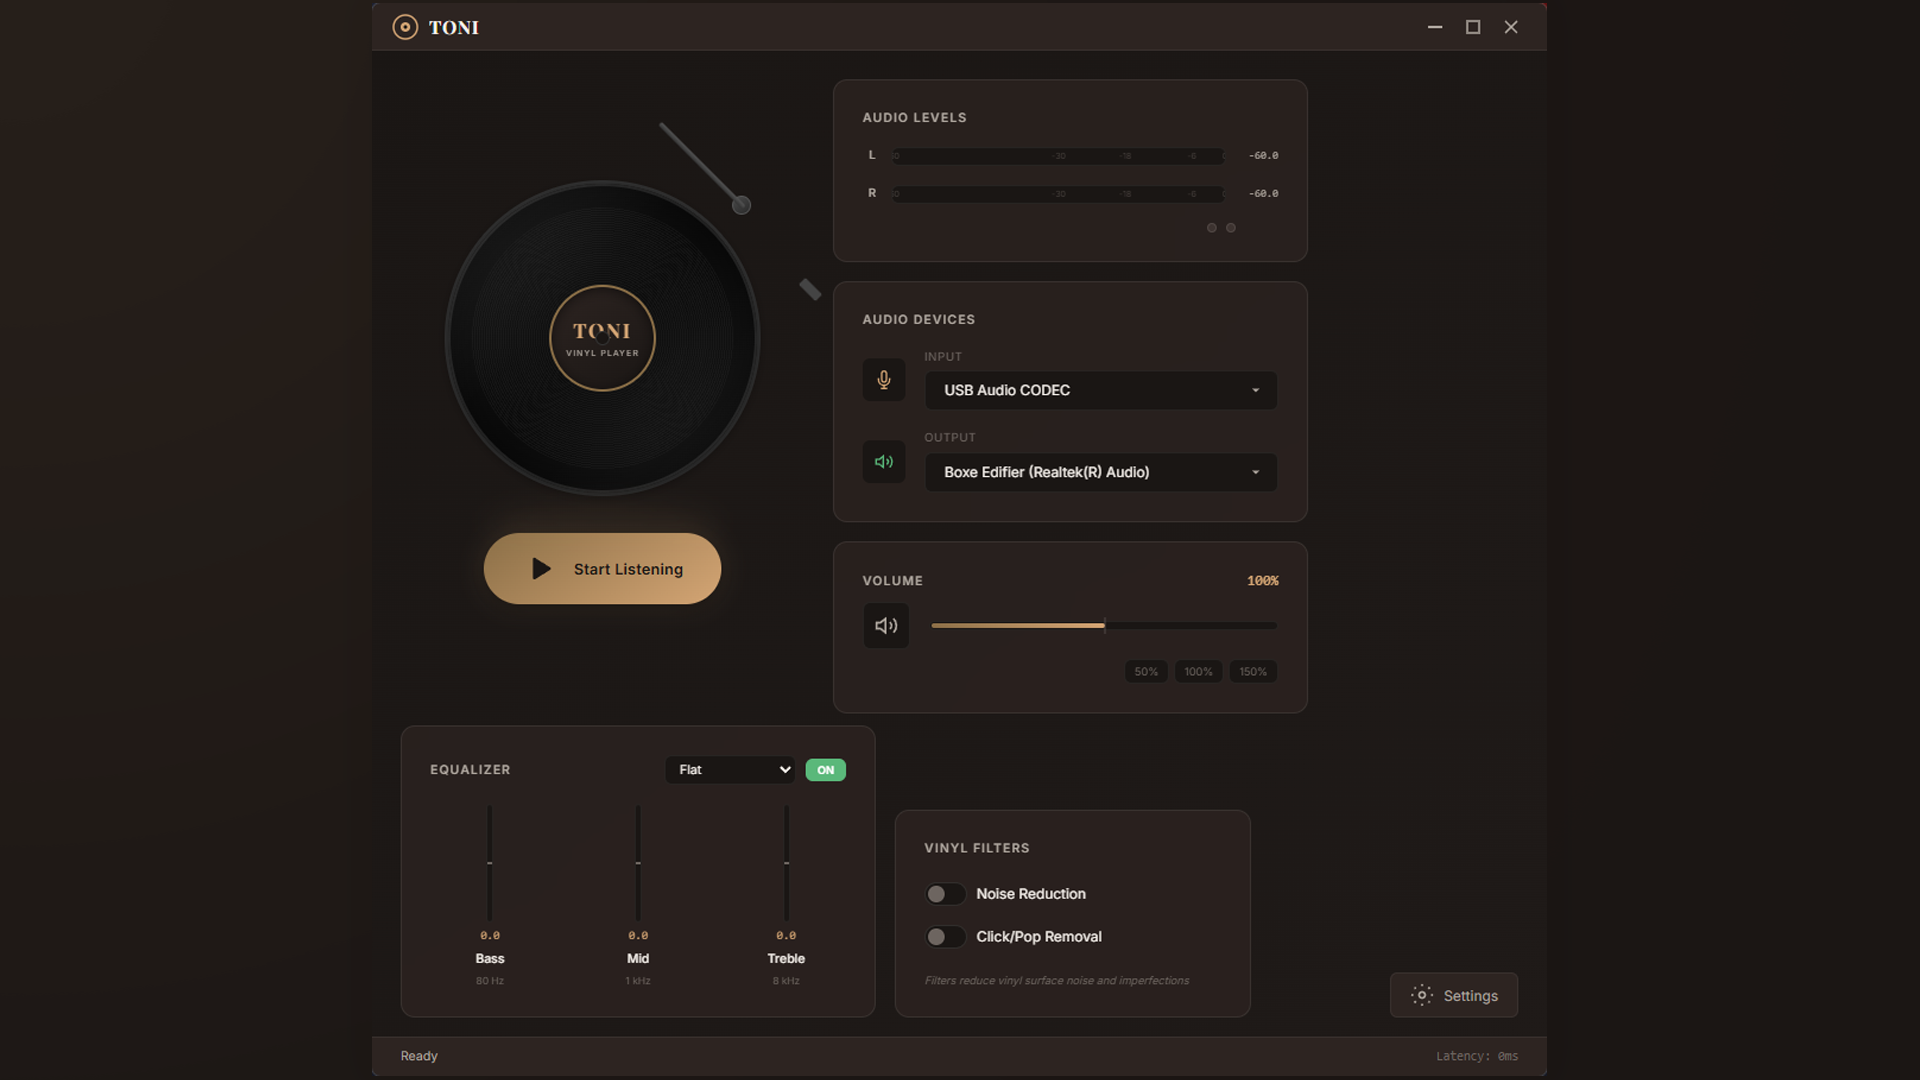Open the OUTPUT device dropdown
1920x1080 pixels.
pyautogui.click(x=1099, y=471)
